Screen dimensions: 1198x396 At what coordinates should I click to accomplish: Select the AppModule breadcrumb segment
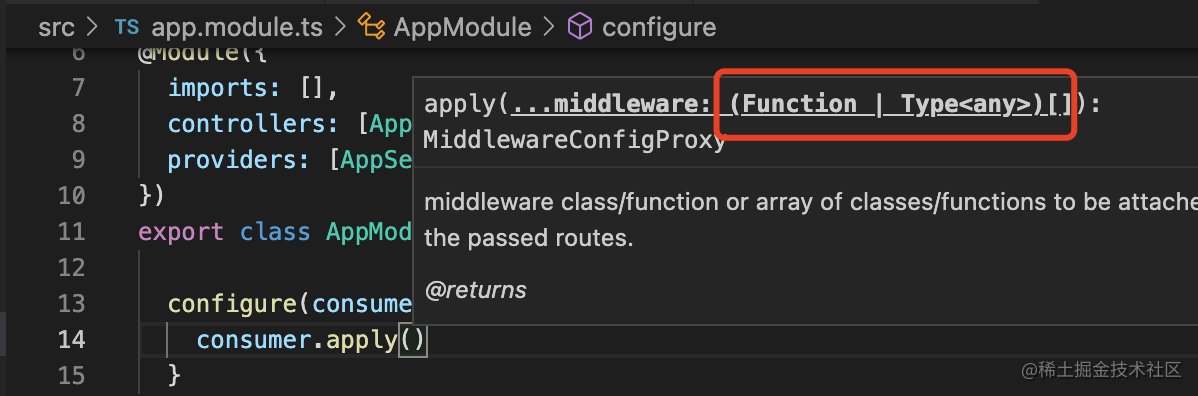coord(462,28)
